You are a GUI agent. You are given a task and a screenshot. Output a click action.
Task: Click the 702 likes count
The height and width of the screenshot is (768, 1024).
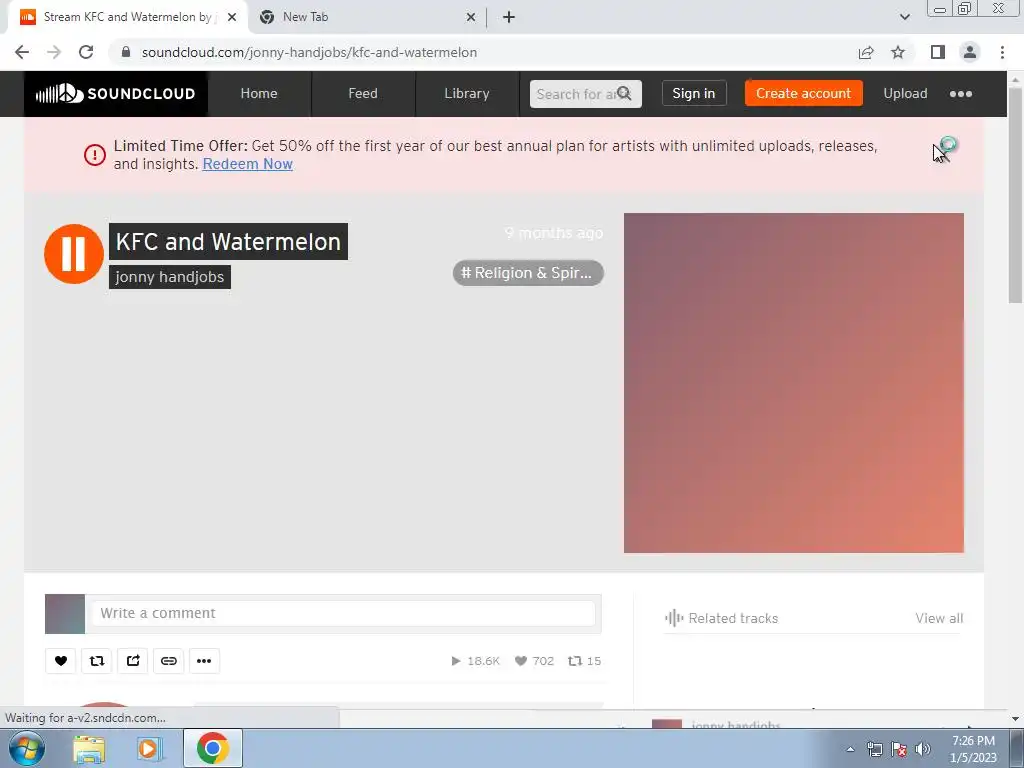(534, 661)
